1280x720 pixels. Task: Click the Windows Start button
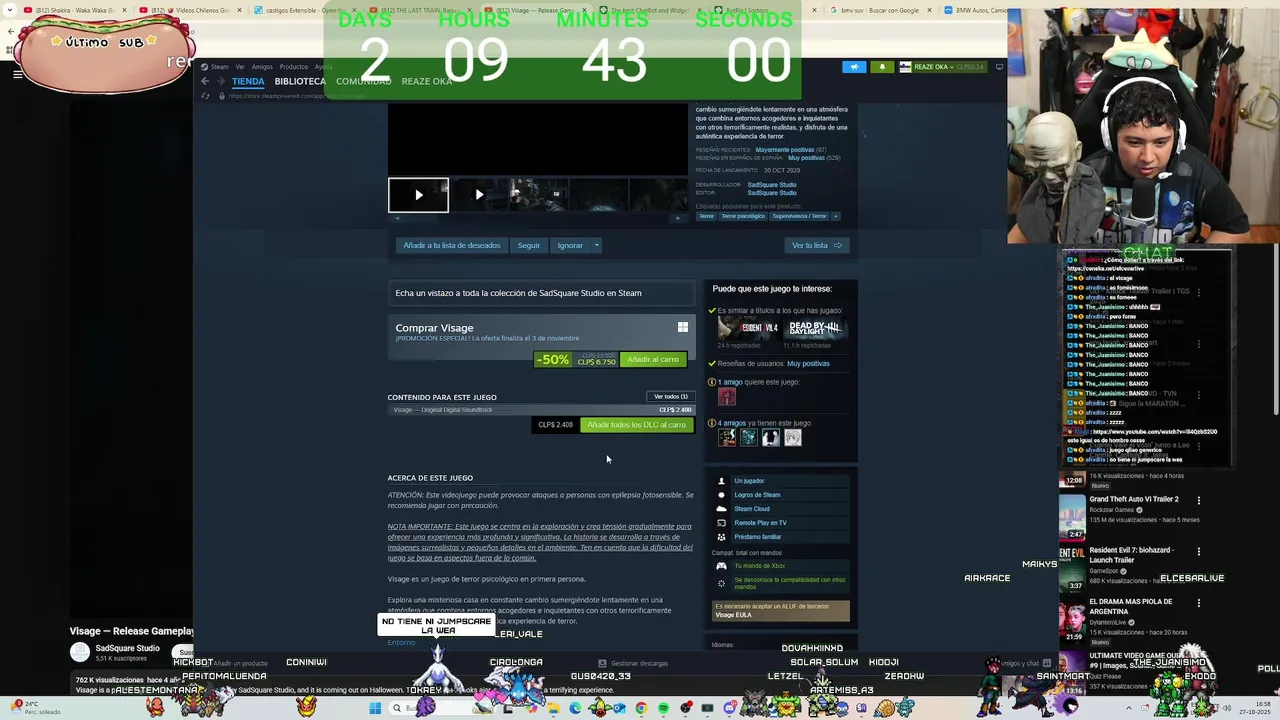pos(375,708)
